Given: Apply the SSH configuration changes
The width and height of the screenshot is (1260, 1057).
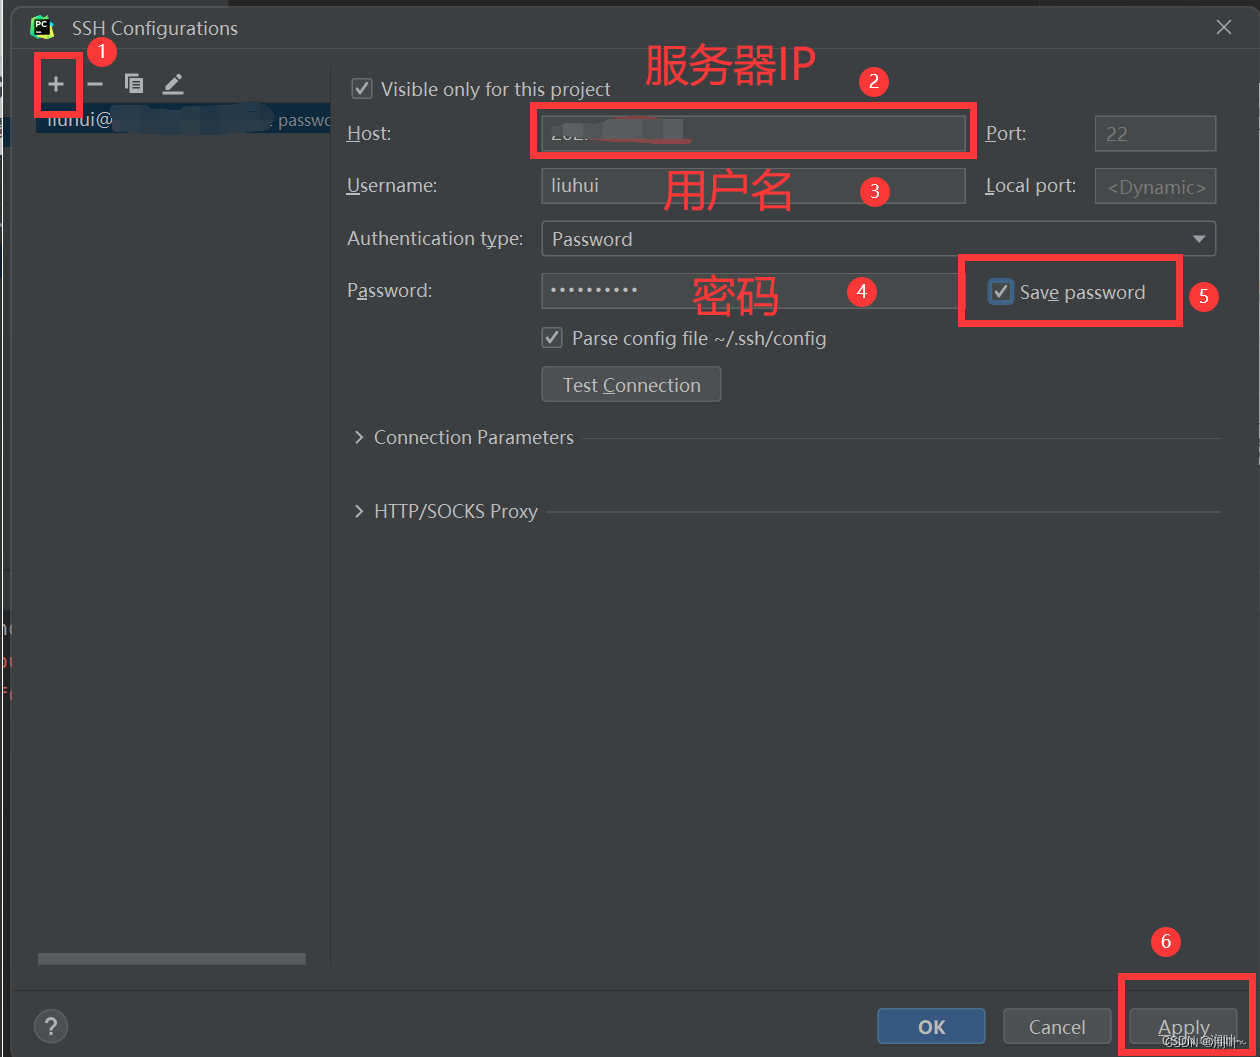Looking at the screenshot, I should coord(1183,1026).
